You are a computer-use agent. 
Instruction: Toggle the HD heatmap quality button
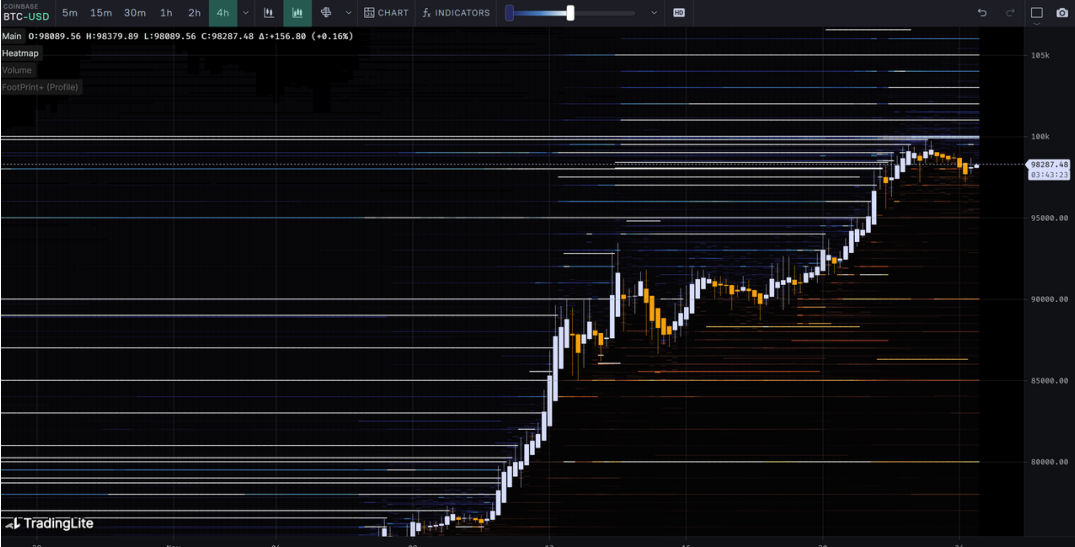[679, 13]
